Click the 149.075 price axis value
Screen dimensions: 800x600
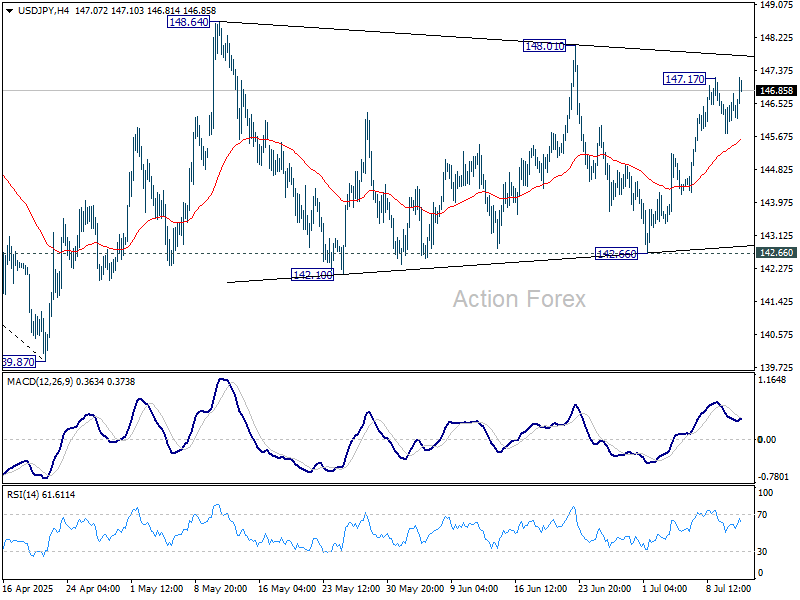(x=776, y=5)
